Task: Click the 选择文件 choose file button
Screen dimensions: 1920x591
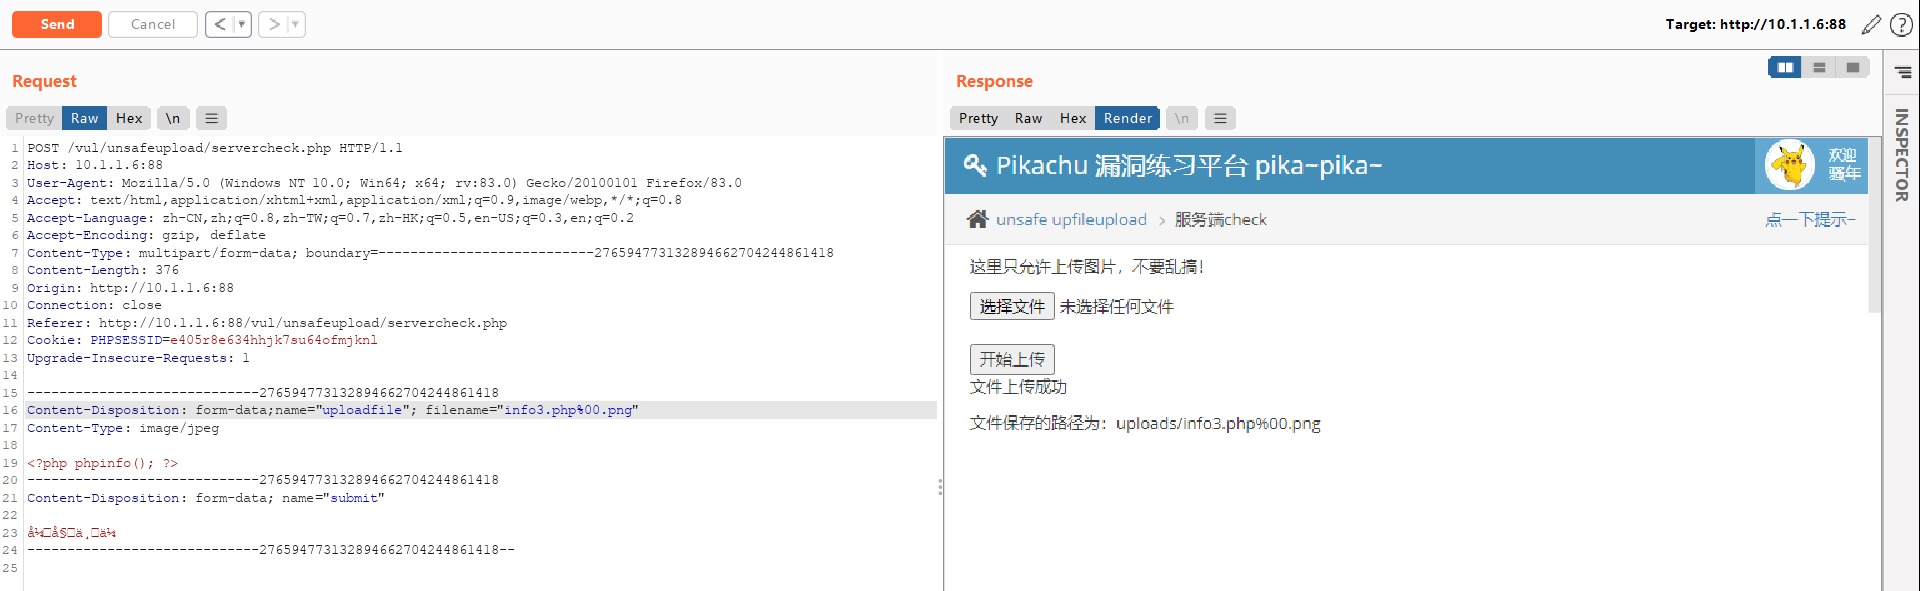Action: click(1012, 306)
